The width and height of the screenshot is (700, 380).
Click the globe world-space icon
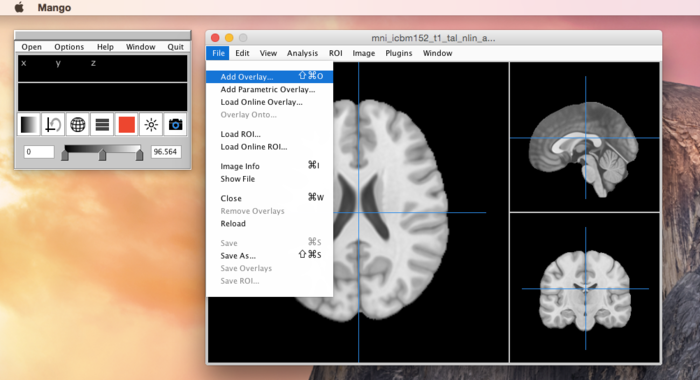(78, 125)
